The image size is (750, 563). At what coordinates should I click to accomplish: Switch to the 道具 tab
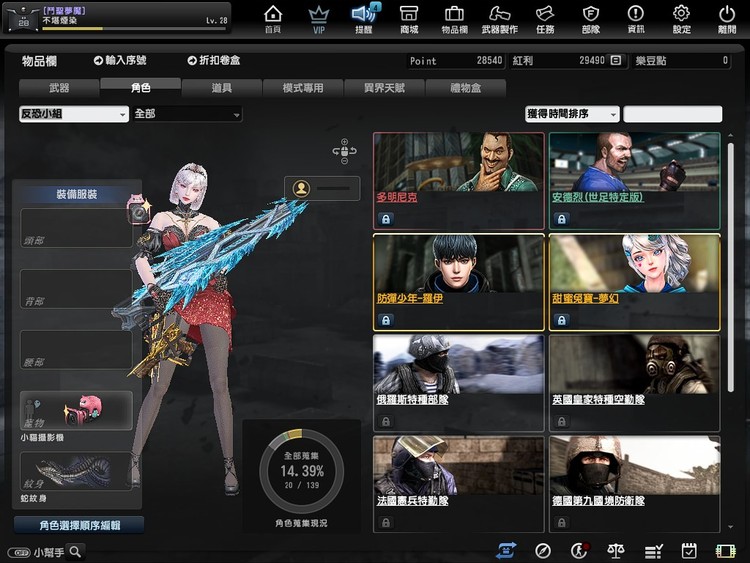pyautogui.click(x=222, y=88)
